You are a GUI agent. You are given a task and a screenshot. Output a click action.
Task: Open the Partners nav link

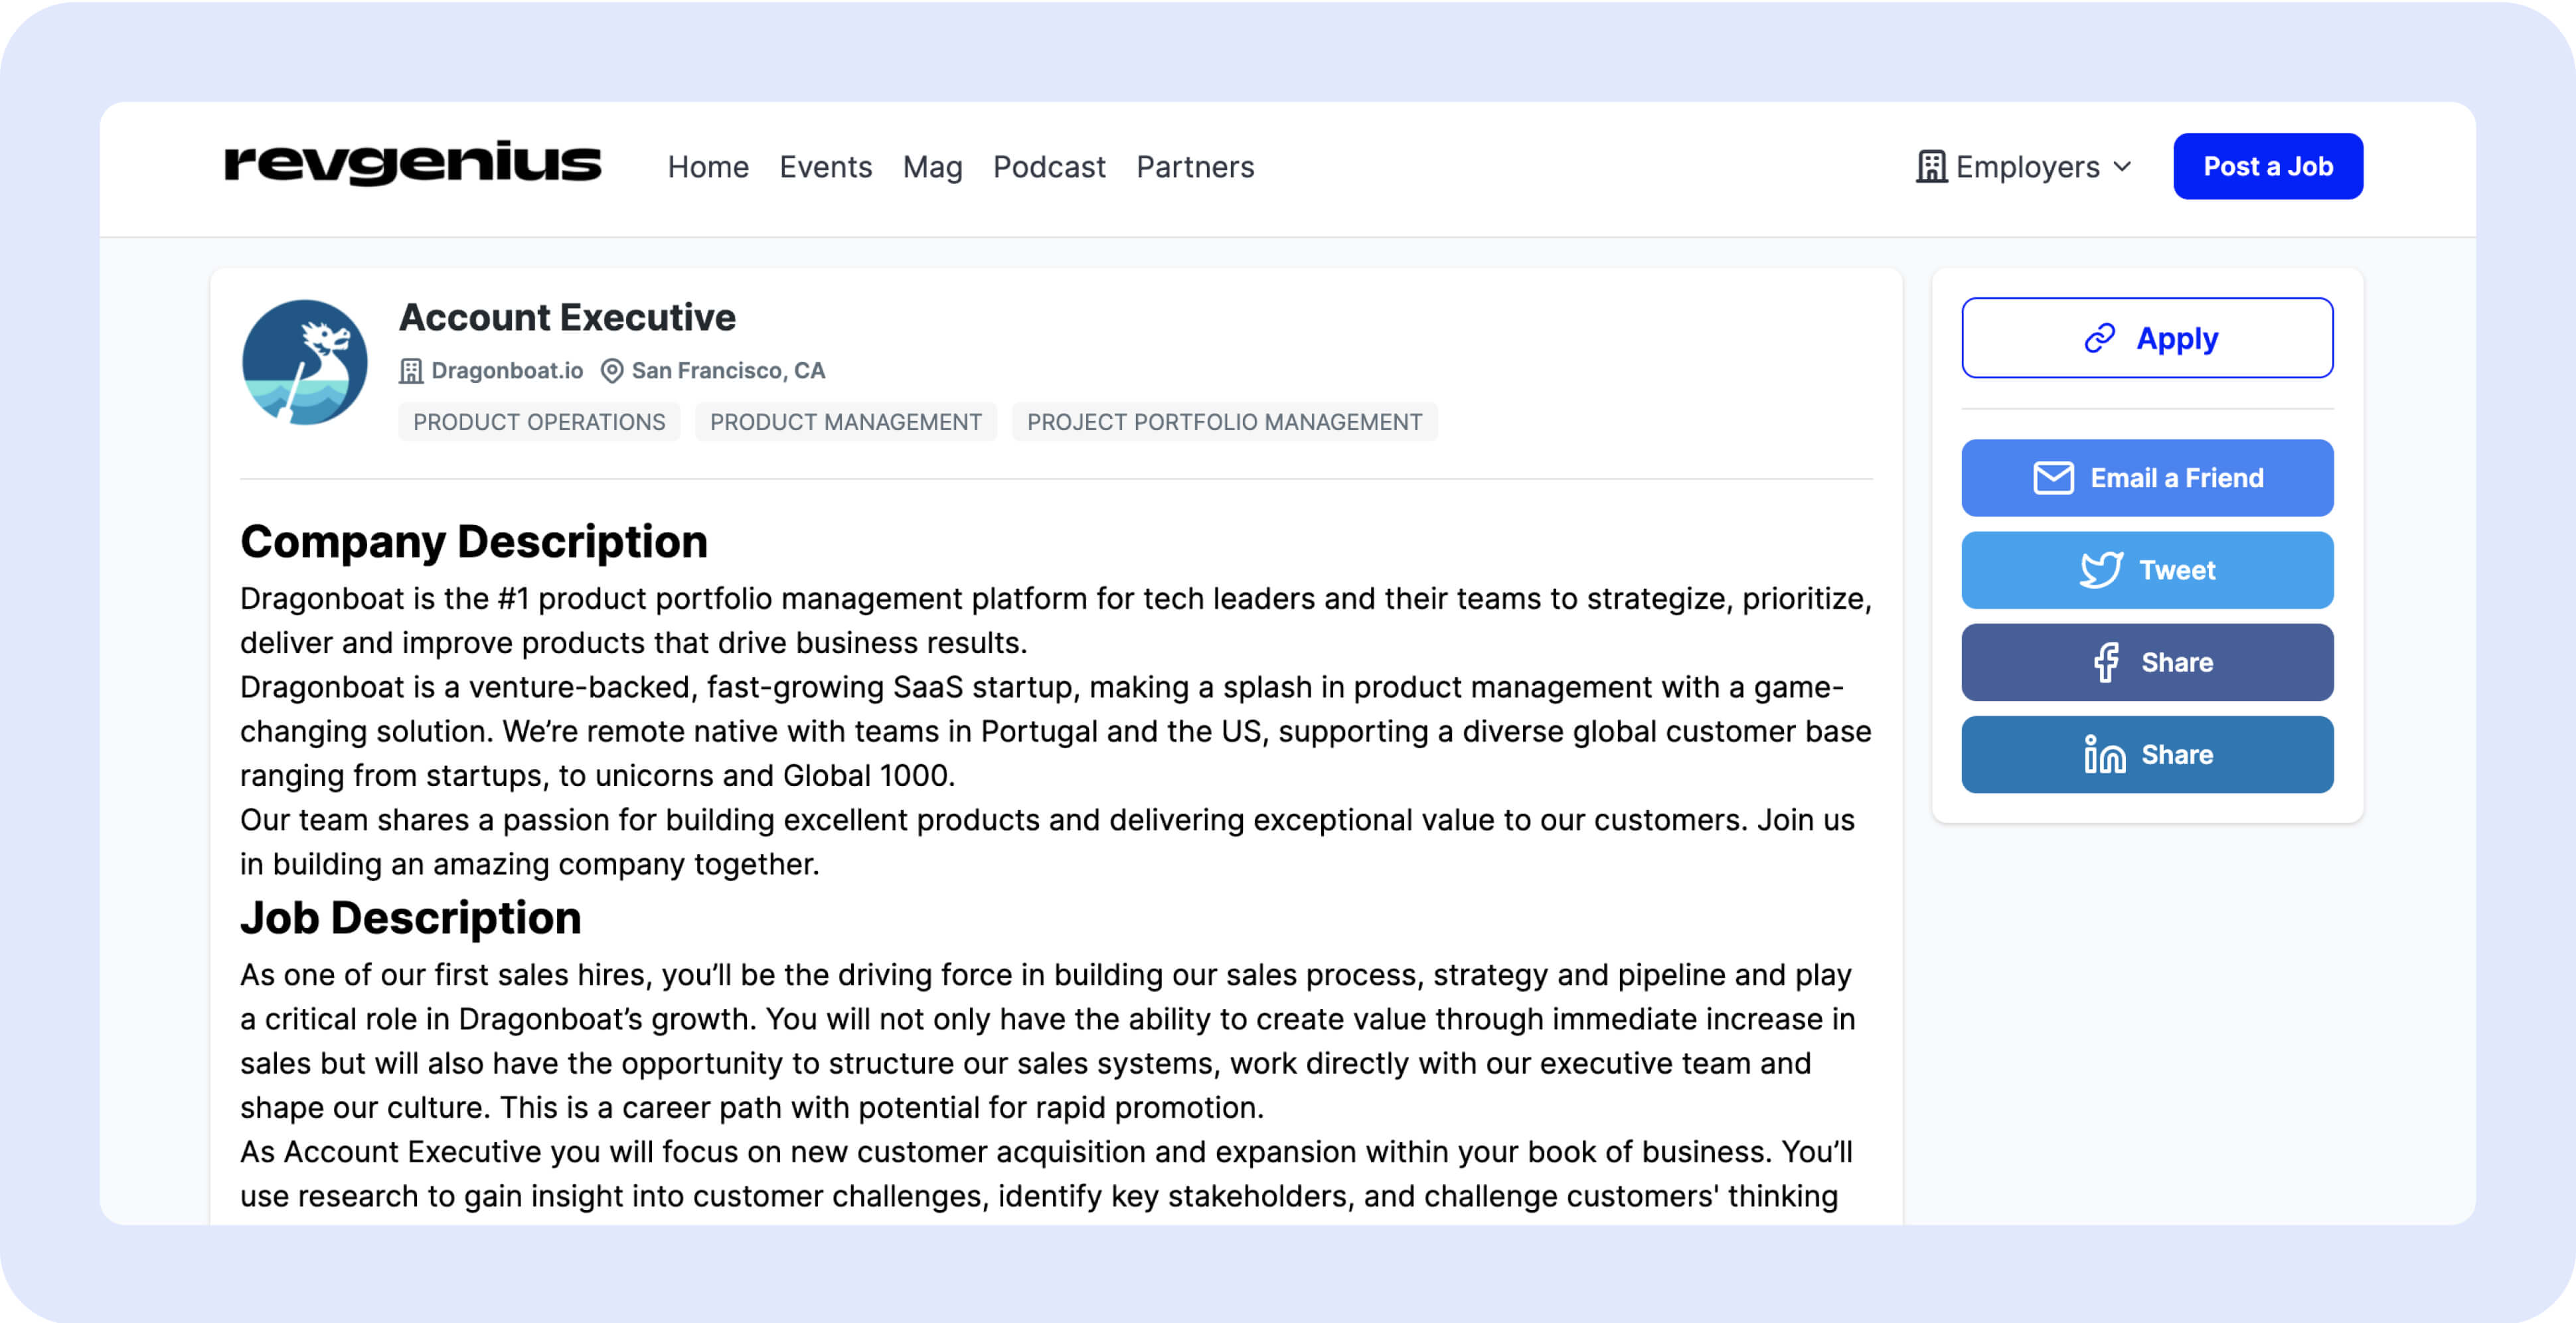coord(1195,167)
